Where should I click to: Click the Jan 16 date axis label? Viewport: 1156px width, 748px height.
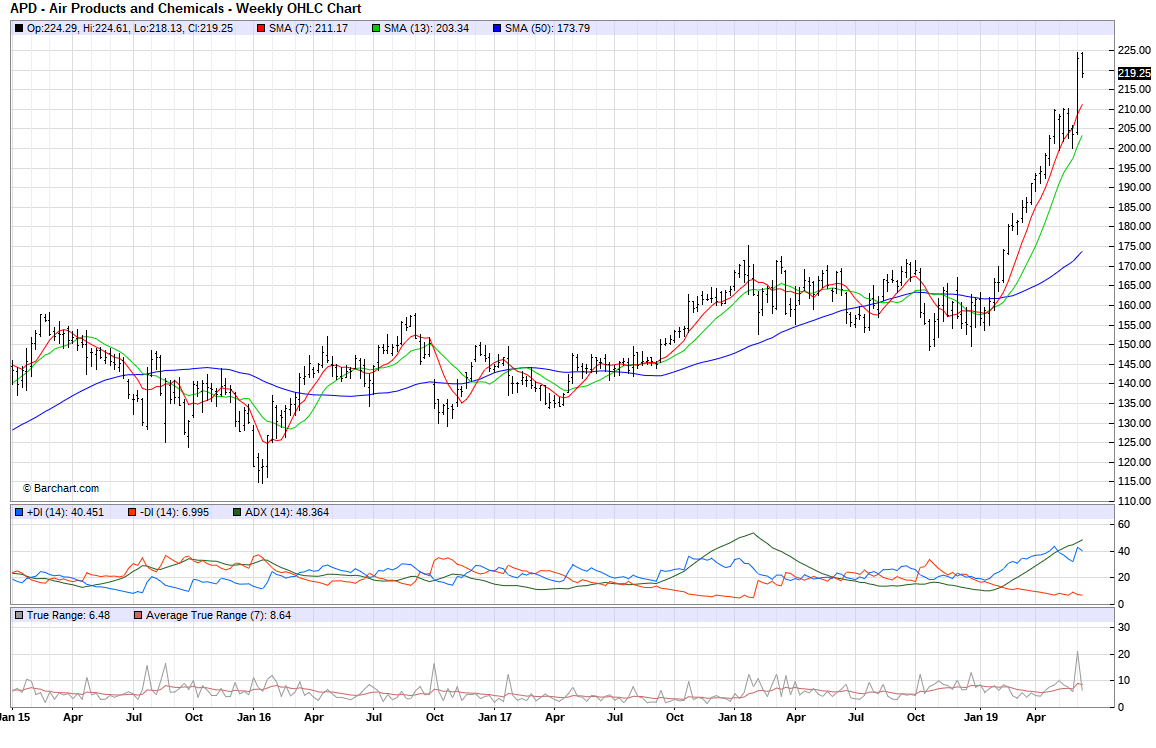tap(254, 717)
